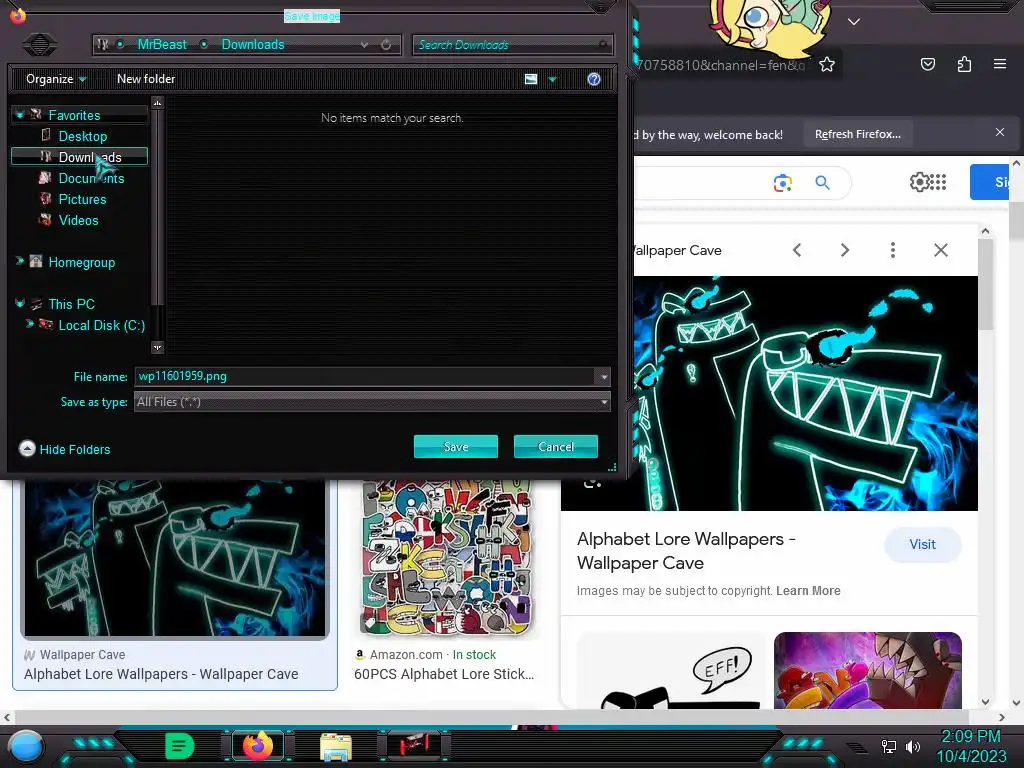The height and width of the screenshot is (768, 1024).
Task: Open the red-black app in the taskbar
Action: (x=413, y=746)
